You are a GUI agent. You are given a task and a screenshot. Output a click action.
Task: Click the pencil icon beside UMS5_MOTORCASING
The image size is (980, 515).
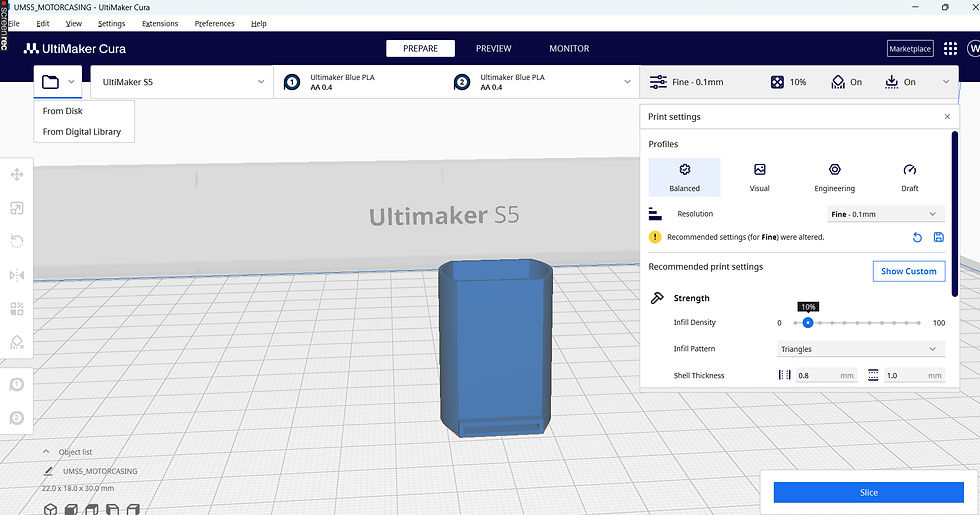pos(48,471)
